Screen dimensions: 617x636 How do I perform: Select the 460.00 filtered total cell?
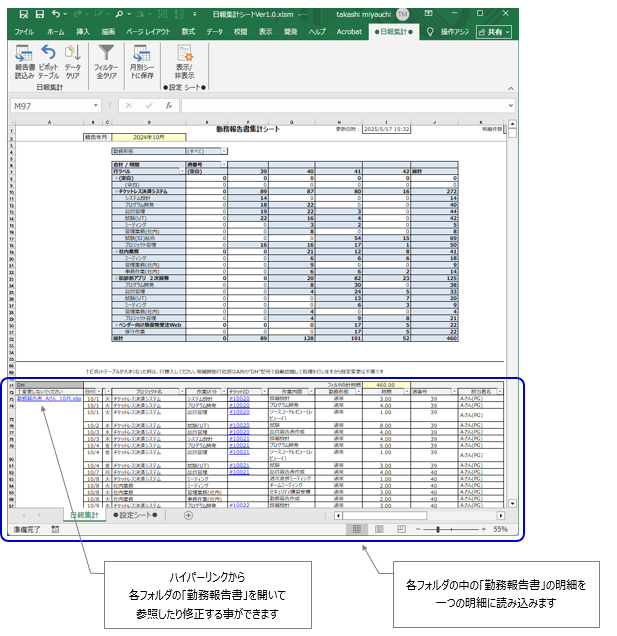pyautogui.click(x=386, y=385)
